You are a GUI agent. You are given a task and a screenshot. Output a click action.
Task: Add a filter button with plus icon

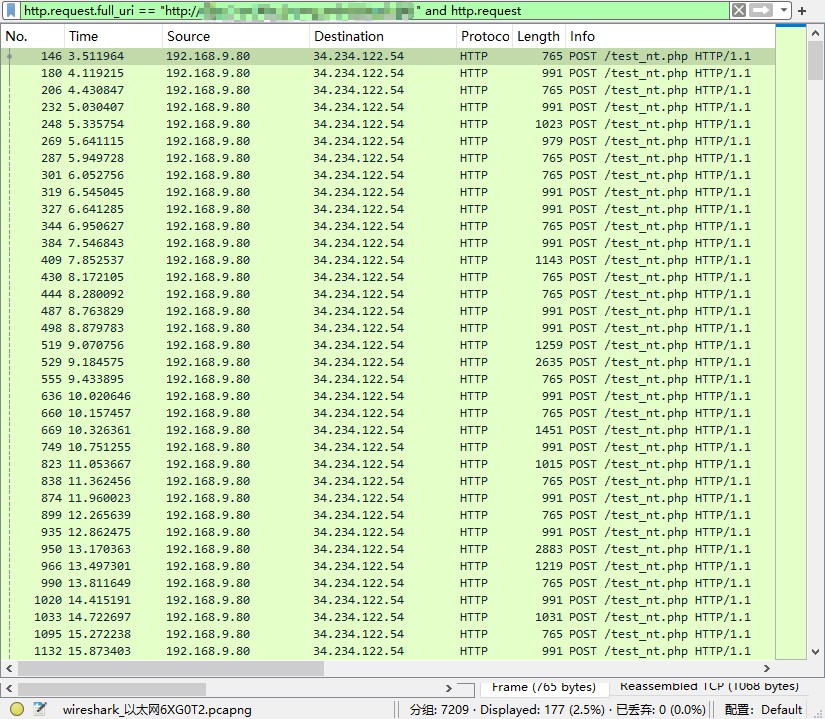click(802, 10)
